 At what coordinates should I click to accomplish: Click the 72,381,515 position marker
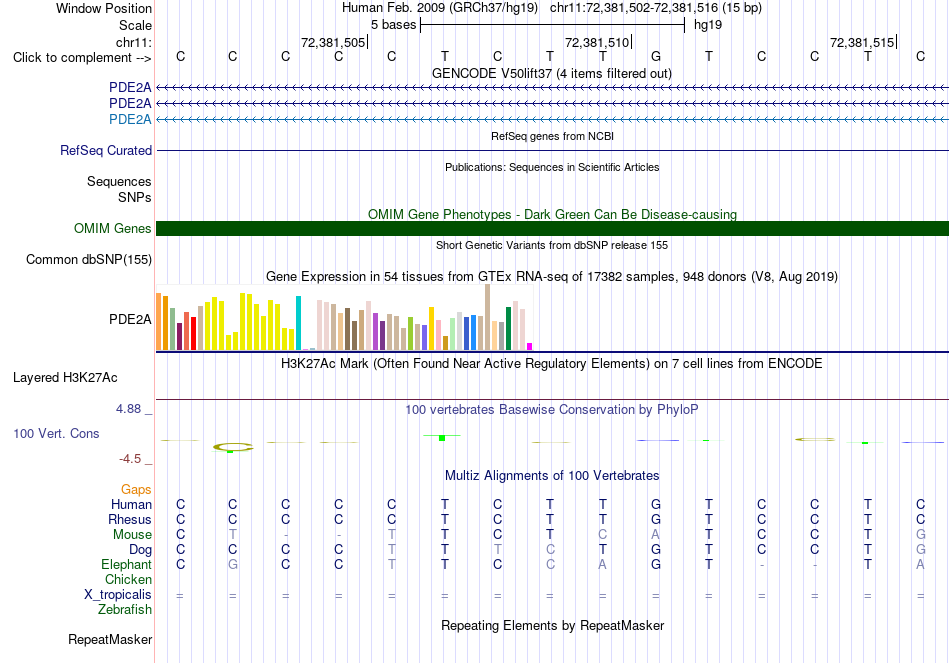click(x=862, y=42)
